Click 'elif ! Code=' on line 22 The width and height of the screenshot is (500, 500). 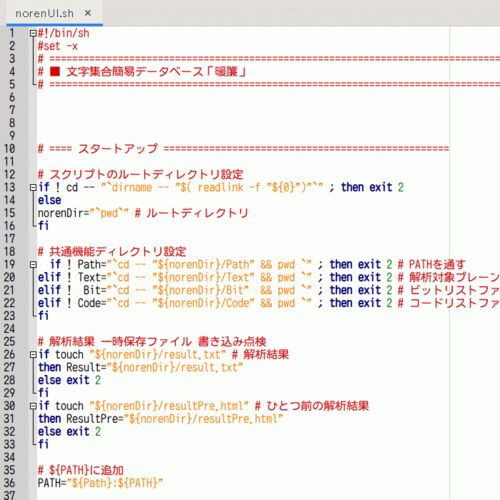(x=72, y=303)
